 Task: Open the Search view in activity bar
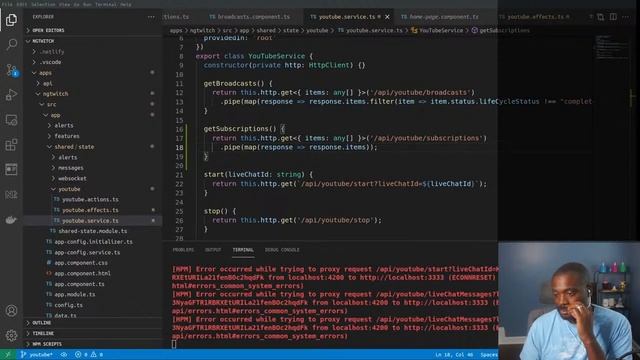point(11,44)
